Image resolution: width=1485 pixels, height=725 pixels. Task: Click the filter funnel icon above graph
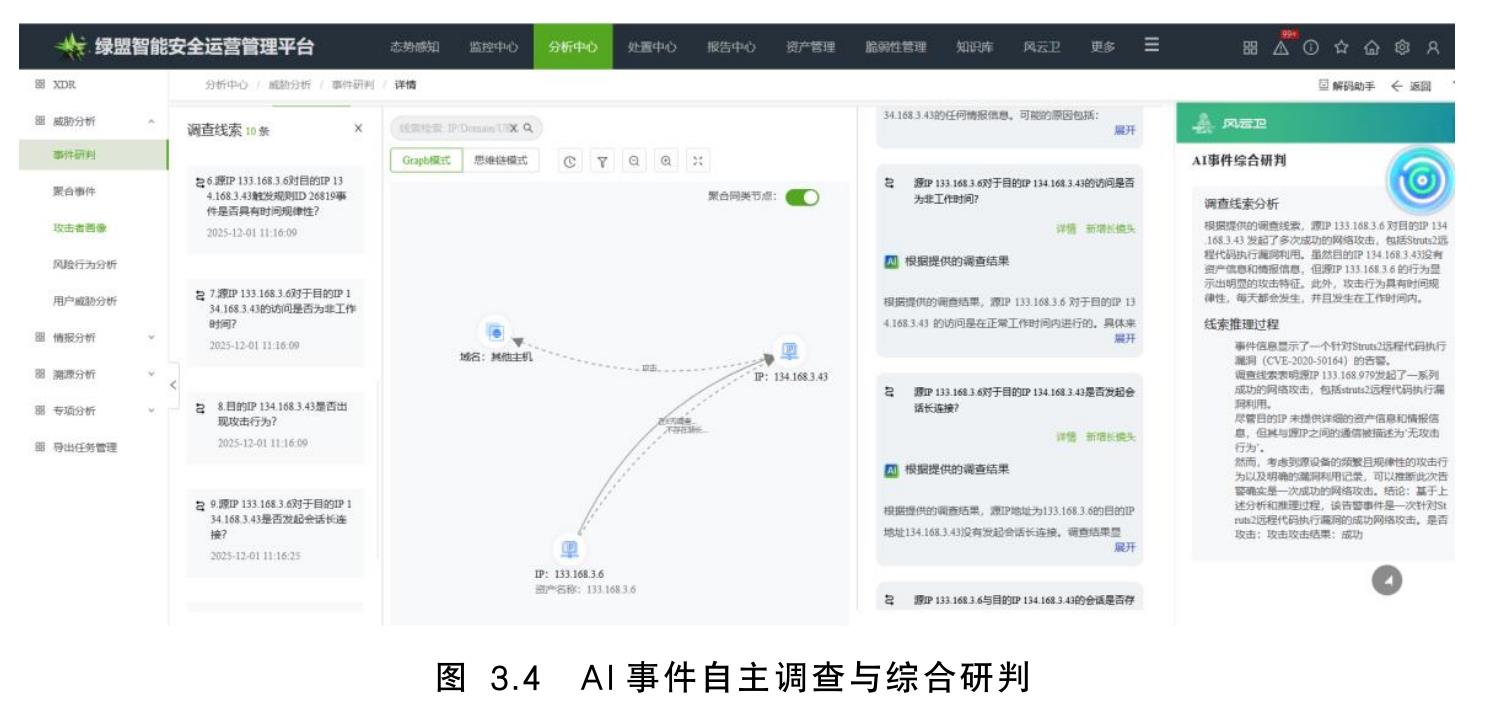pyautogui.click(x=602, y=161)
